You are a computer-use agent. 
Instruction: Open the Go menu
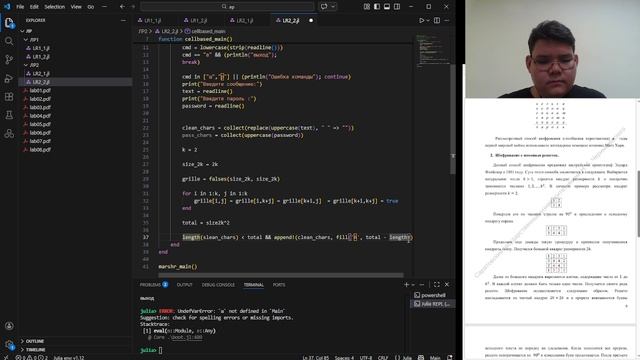(91, 7)
